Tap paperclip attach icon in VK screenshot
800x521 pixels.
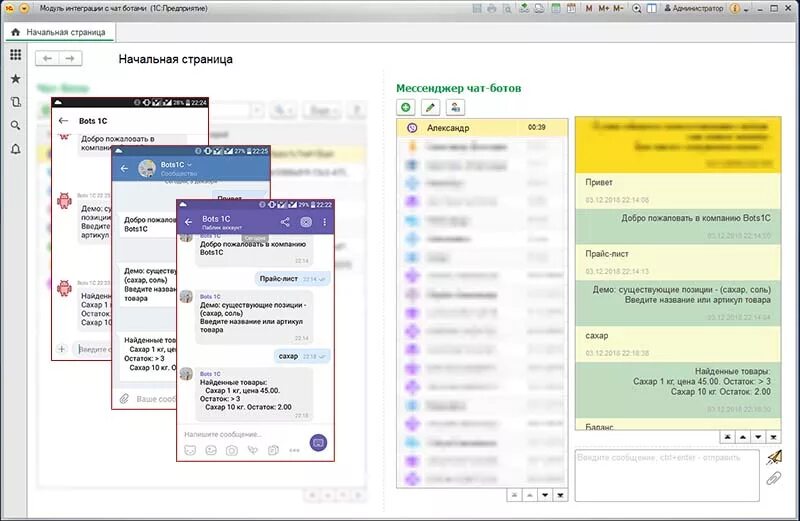click(124, 399)
